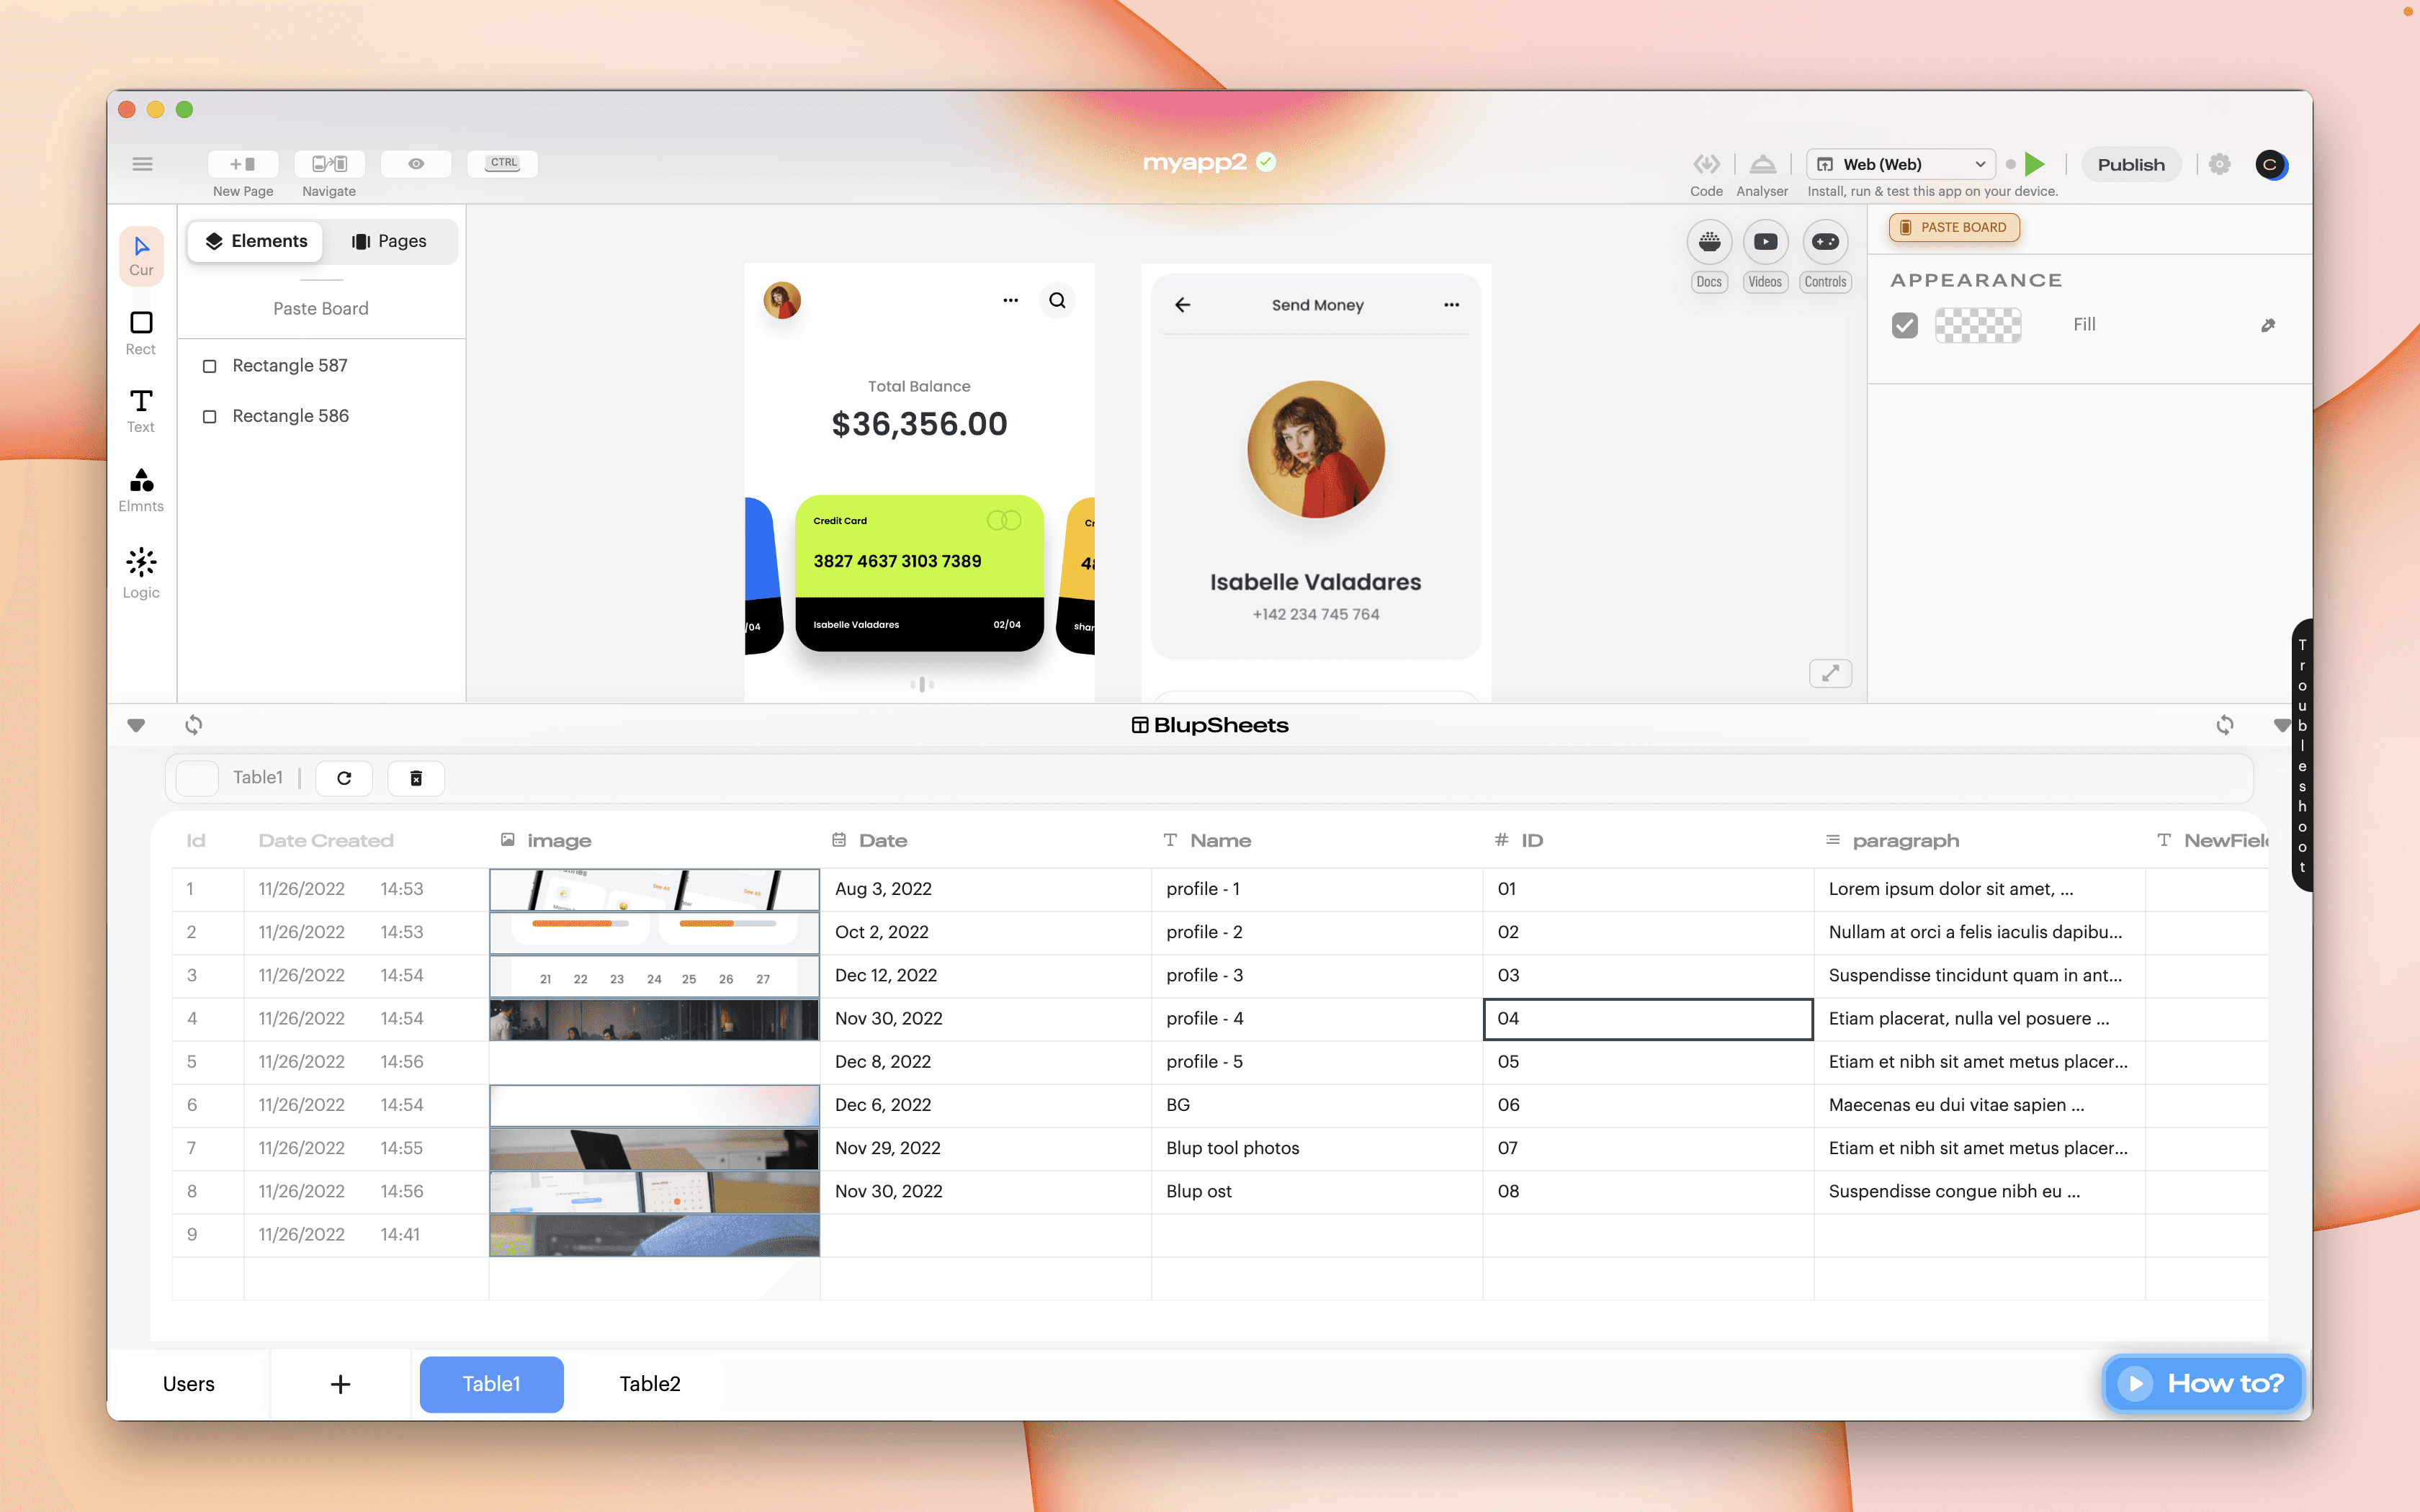Image resolution: width=2420 pixels, height=1512 pixels.
Task: Open the Elmnts shapes tool
Action: click(x=141, y=480)
